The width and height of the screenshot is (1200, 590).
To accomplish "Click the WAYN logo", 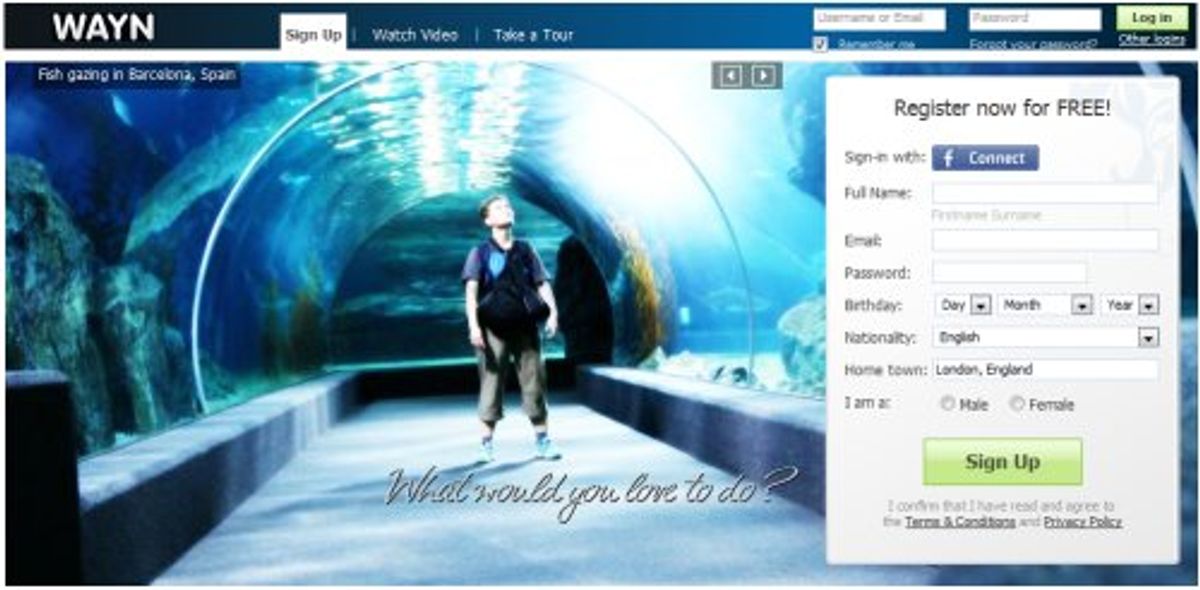I will coord(106,25).
